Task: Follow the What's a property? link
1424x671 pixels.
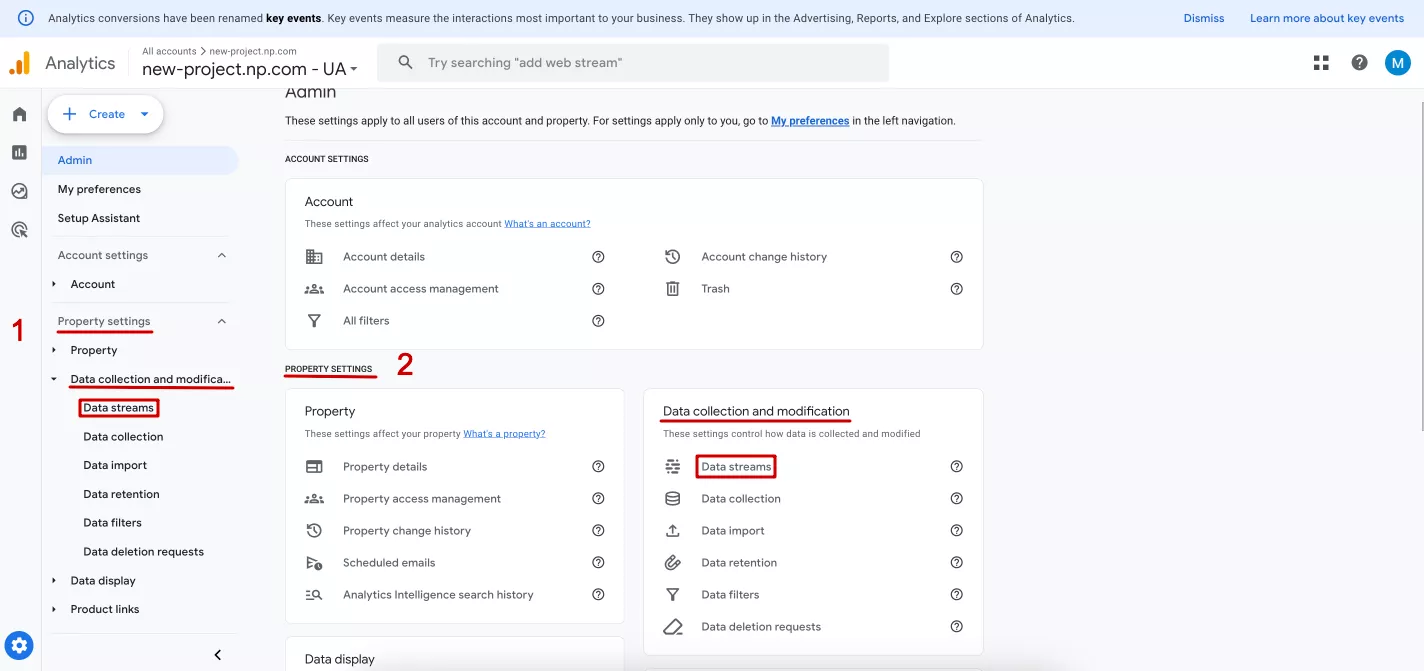Action: [504, 434]
